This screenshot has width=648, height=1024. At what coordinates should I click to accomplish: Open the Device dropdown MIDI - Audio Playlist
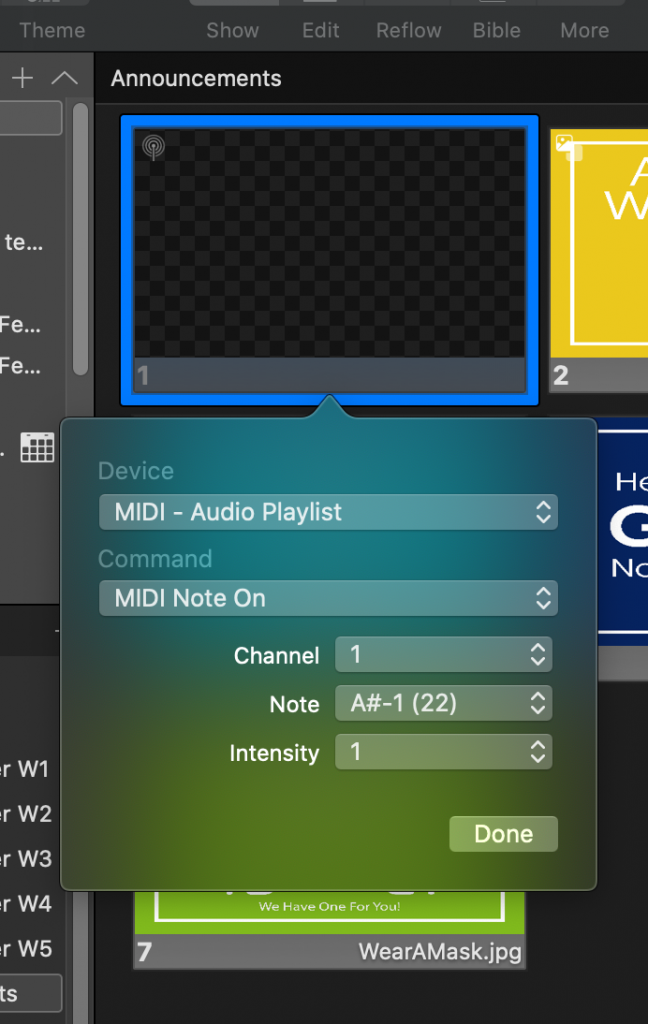pyautogui.click(x=328, y=512)
